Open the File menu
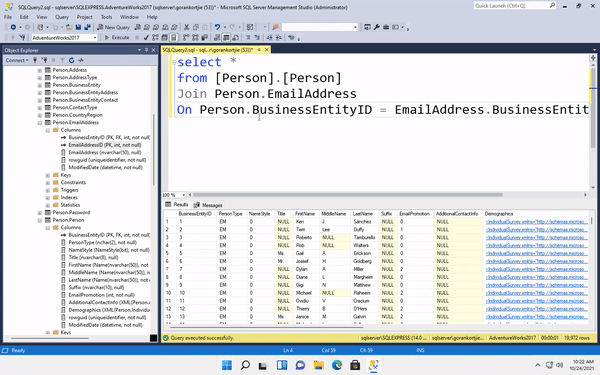The width and height of the screenshot is (600, 375). (8, 17)
